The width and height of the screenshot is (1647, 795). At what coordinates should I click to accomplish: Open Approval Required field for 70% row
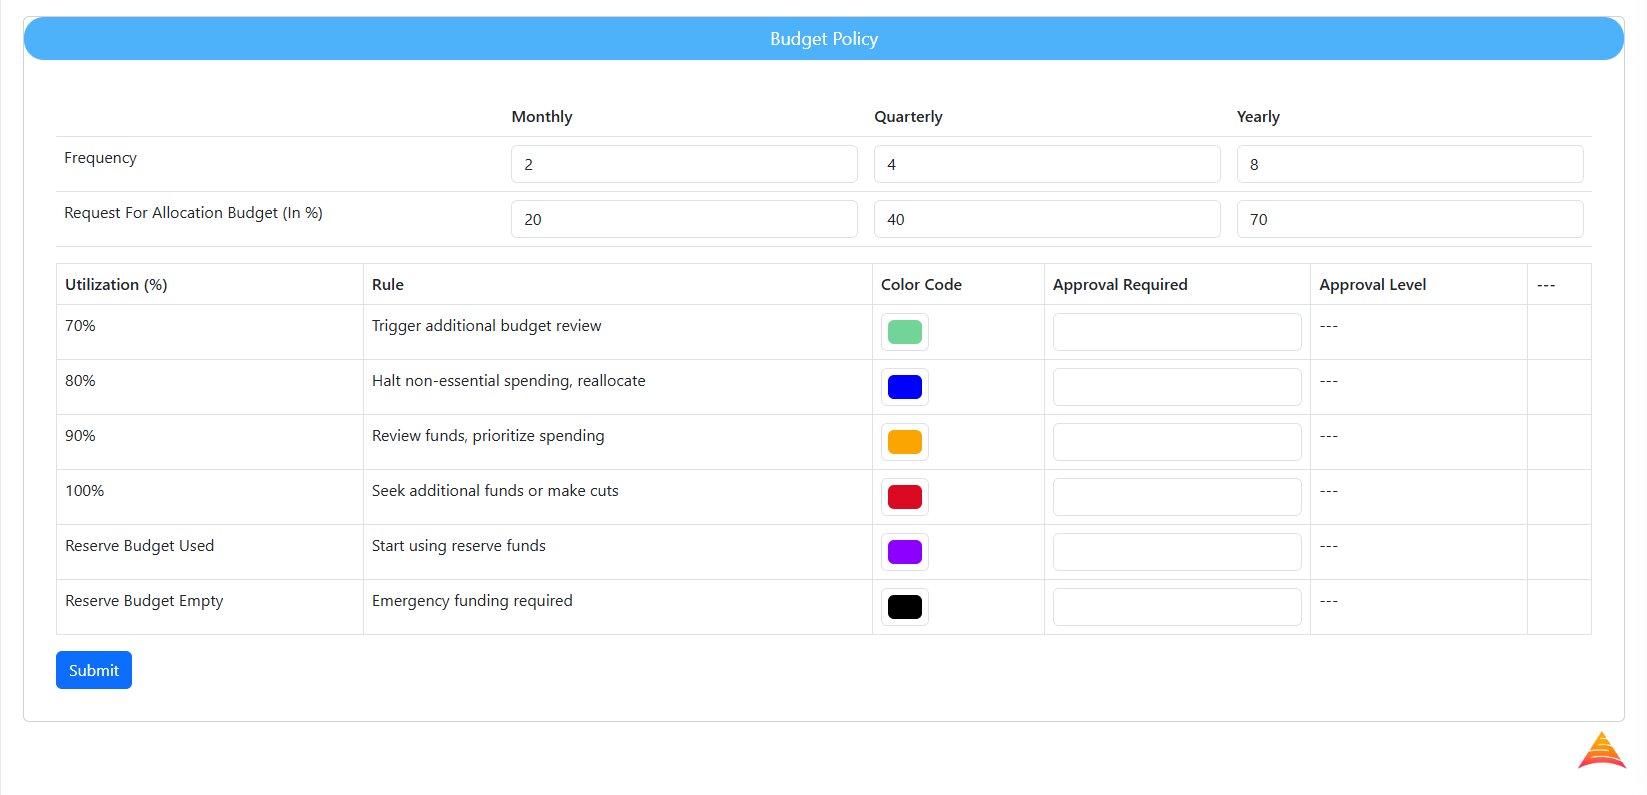(x=1176, y=332)
